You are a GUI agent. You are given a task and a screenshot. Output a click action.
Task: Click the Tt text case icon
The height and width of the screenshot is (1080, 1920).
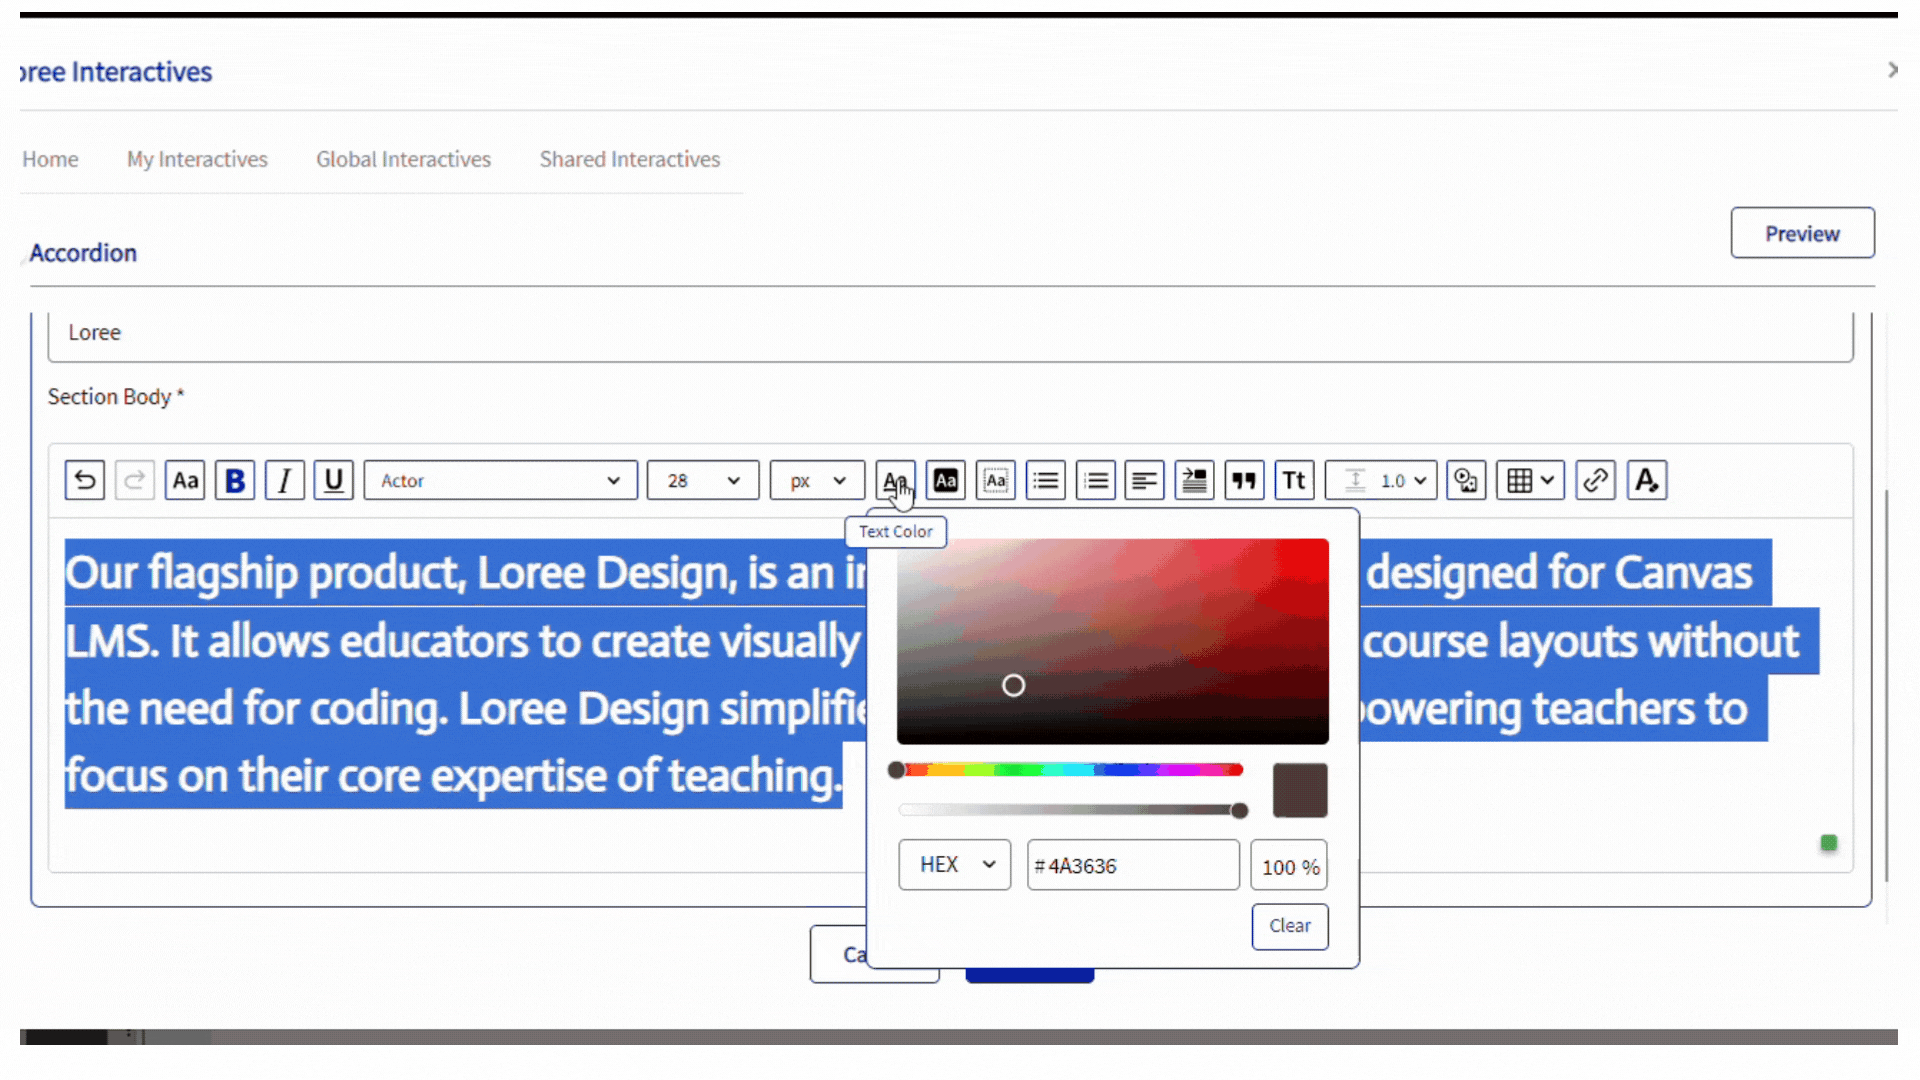point(1294,481)
